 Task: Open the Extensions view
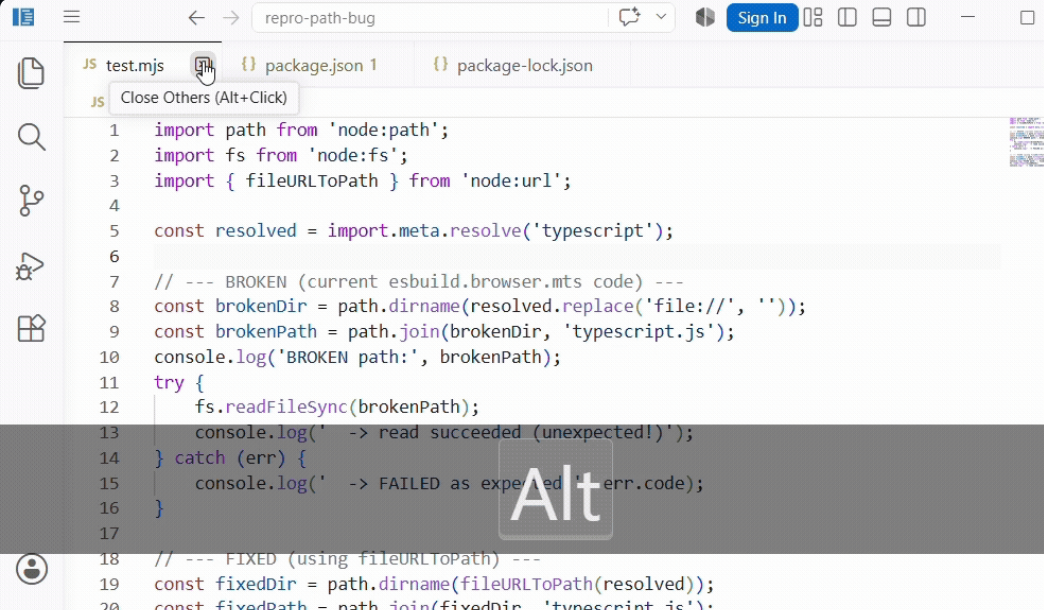31,328
